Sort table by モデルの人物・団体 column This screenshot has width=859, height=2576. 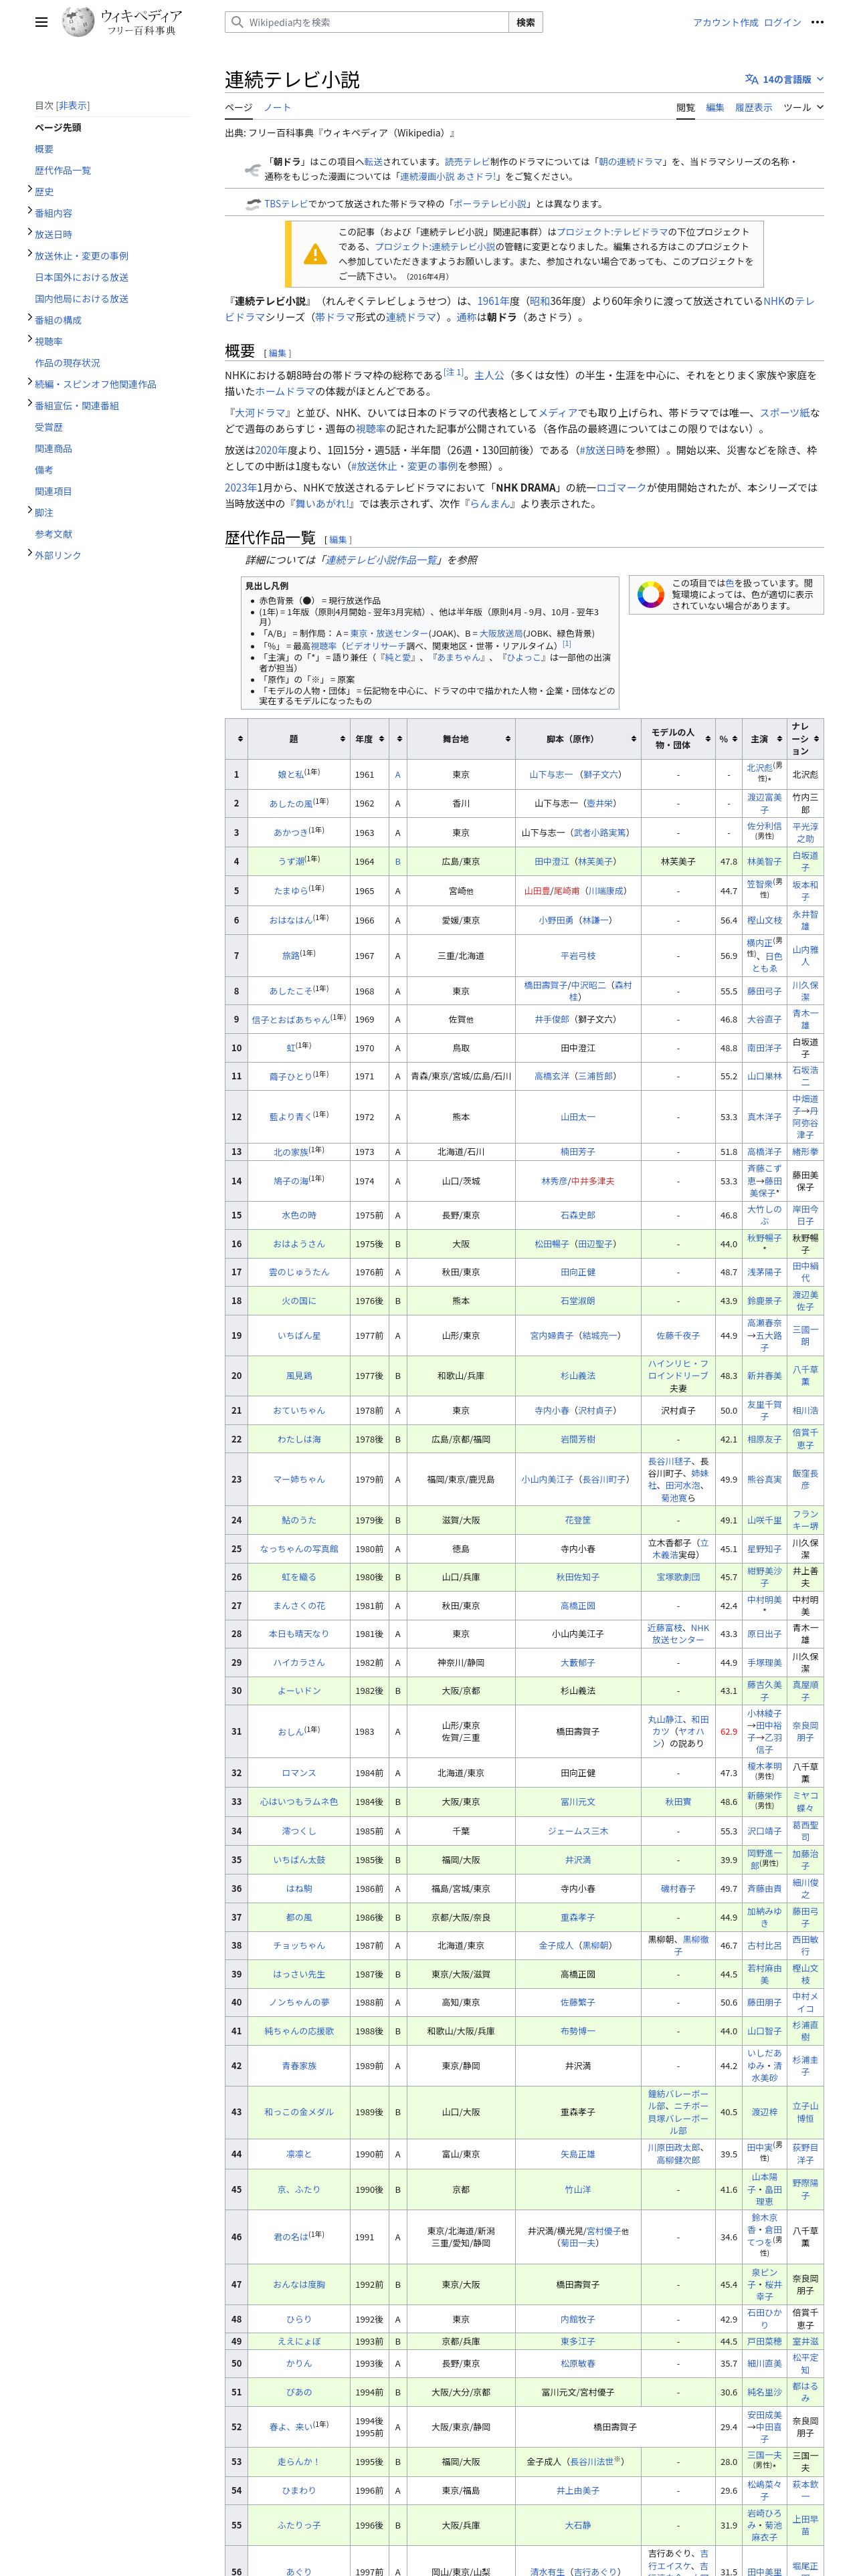pos(678,739)
